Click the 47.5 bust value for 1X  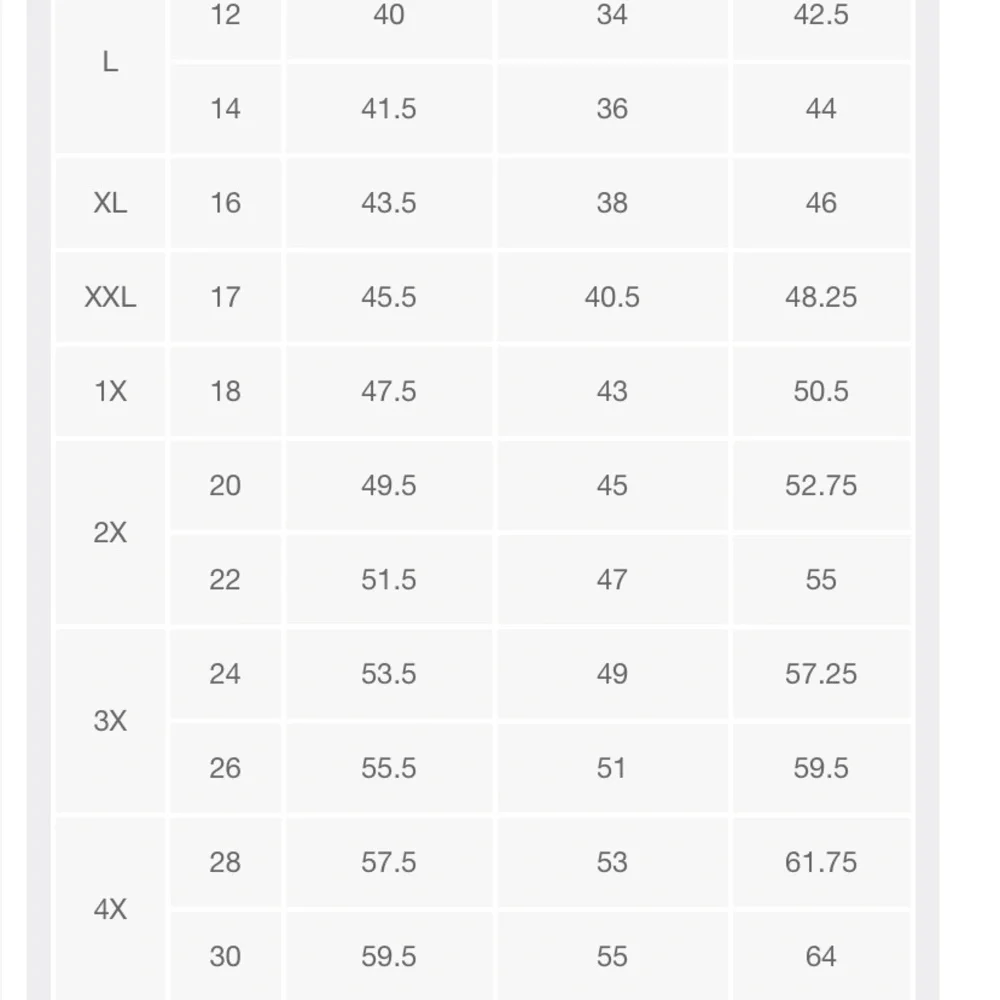click(389, 391)
